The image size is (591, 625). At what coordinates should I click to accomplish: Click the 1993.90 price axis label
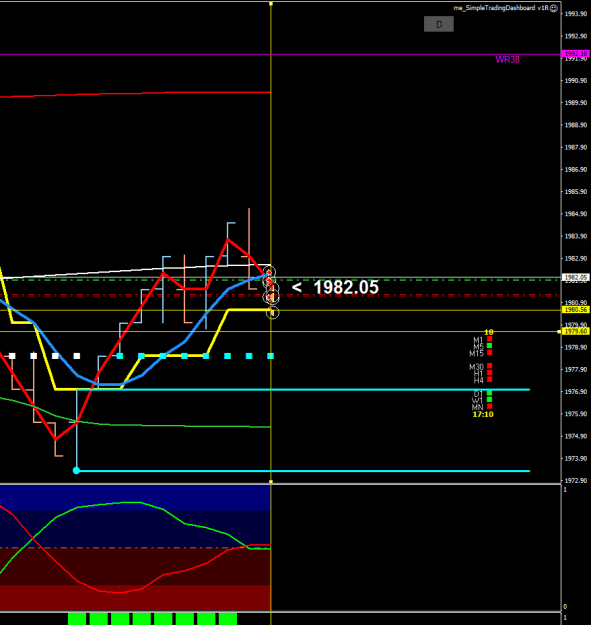575,14
